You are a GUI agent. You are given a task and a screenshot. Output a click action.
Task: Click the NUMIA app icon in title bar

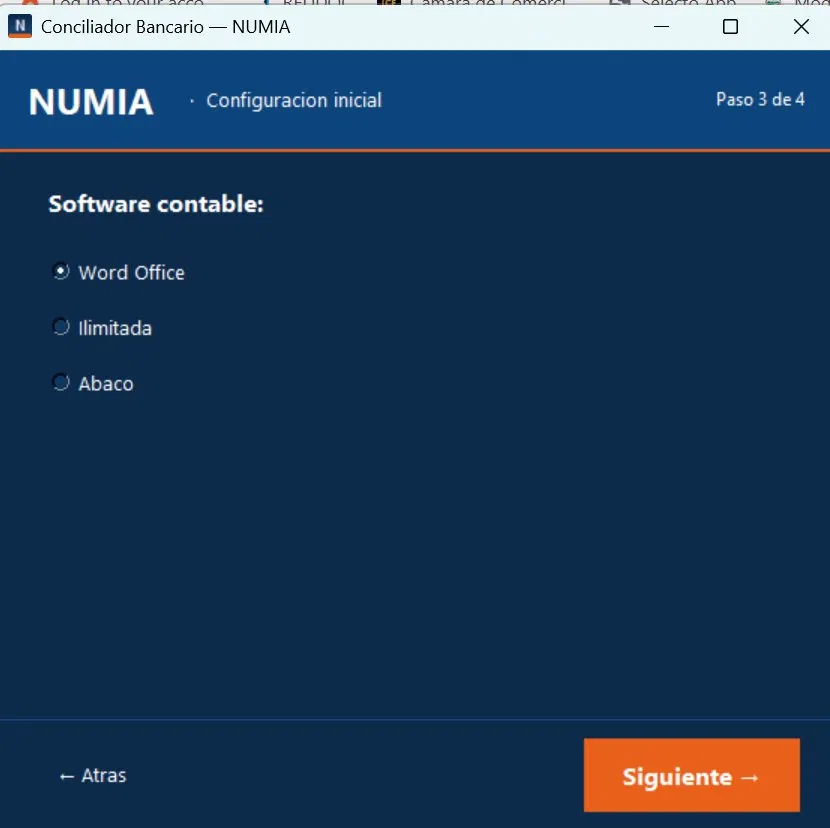(x=20, y=26)
